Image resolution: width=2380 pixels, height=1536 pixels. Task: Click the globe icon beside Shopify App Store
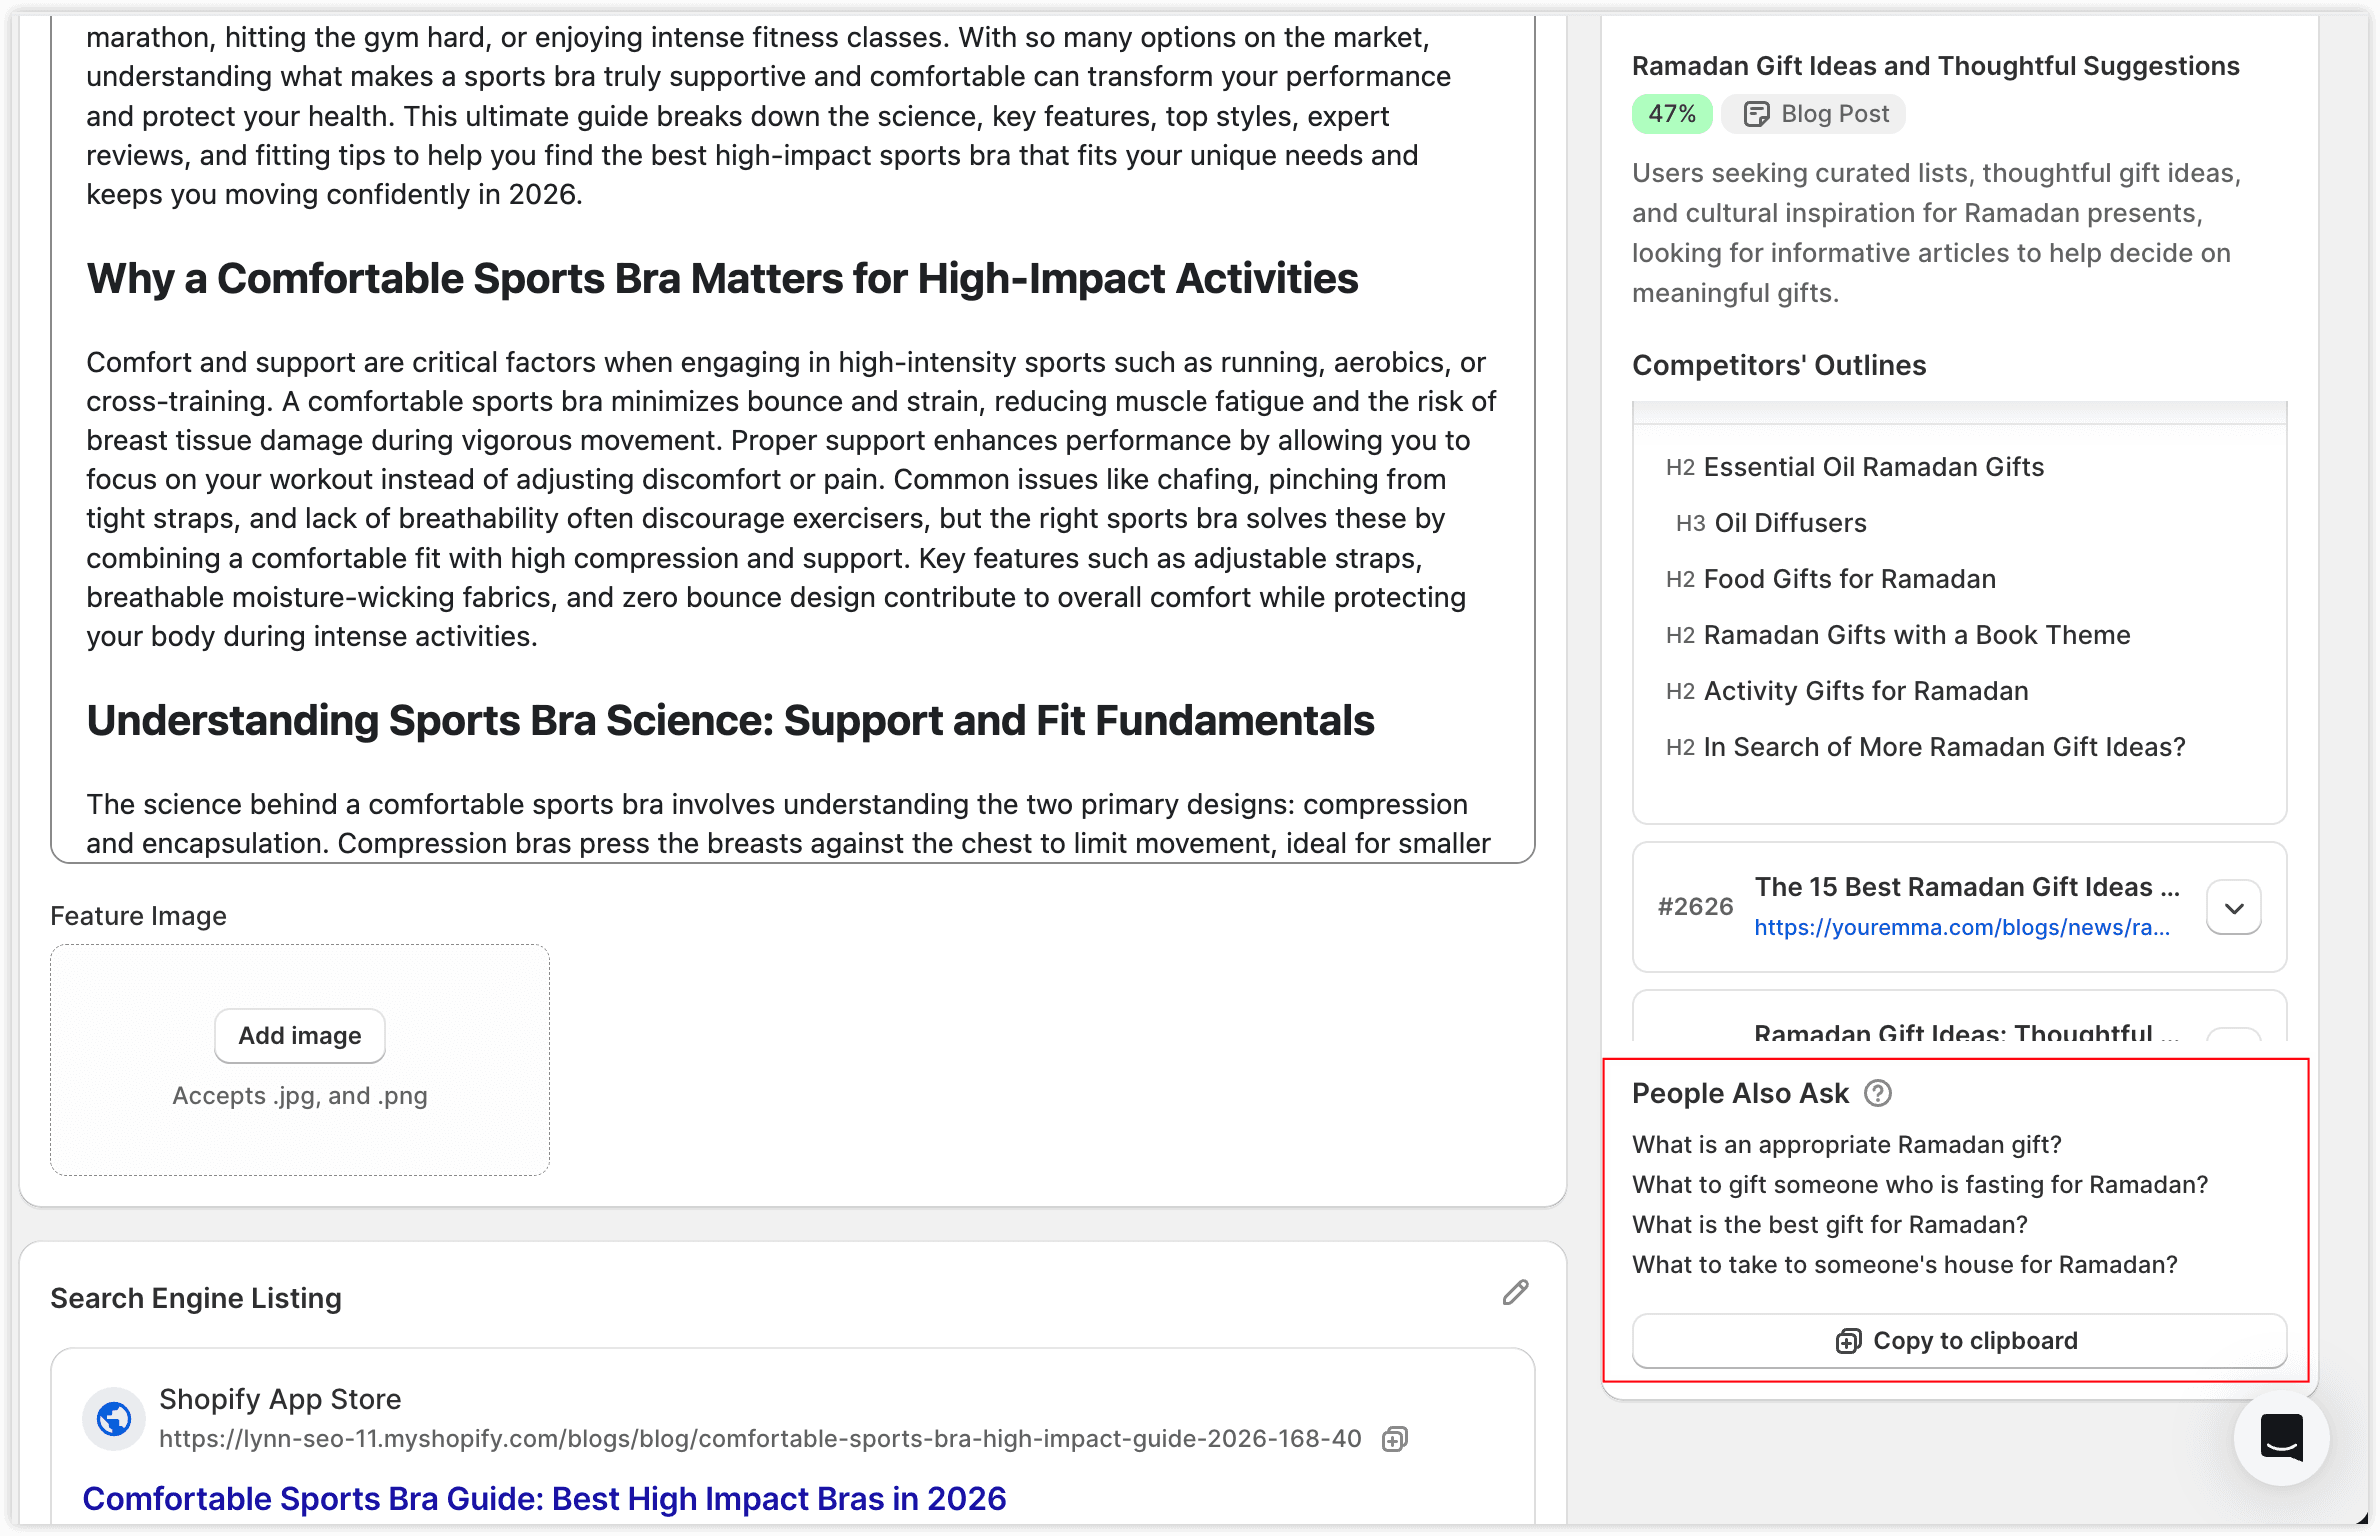(114, 1418)
